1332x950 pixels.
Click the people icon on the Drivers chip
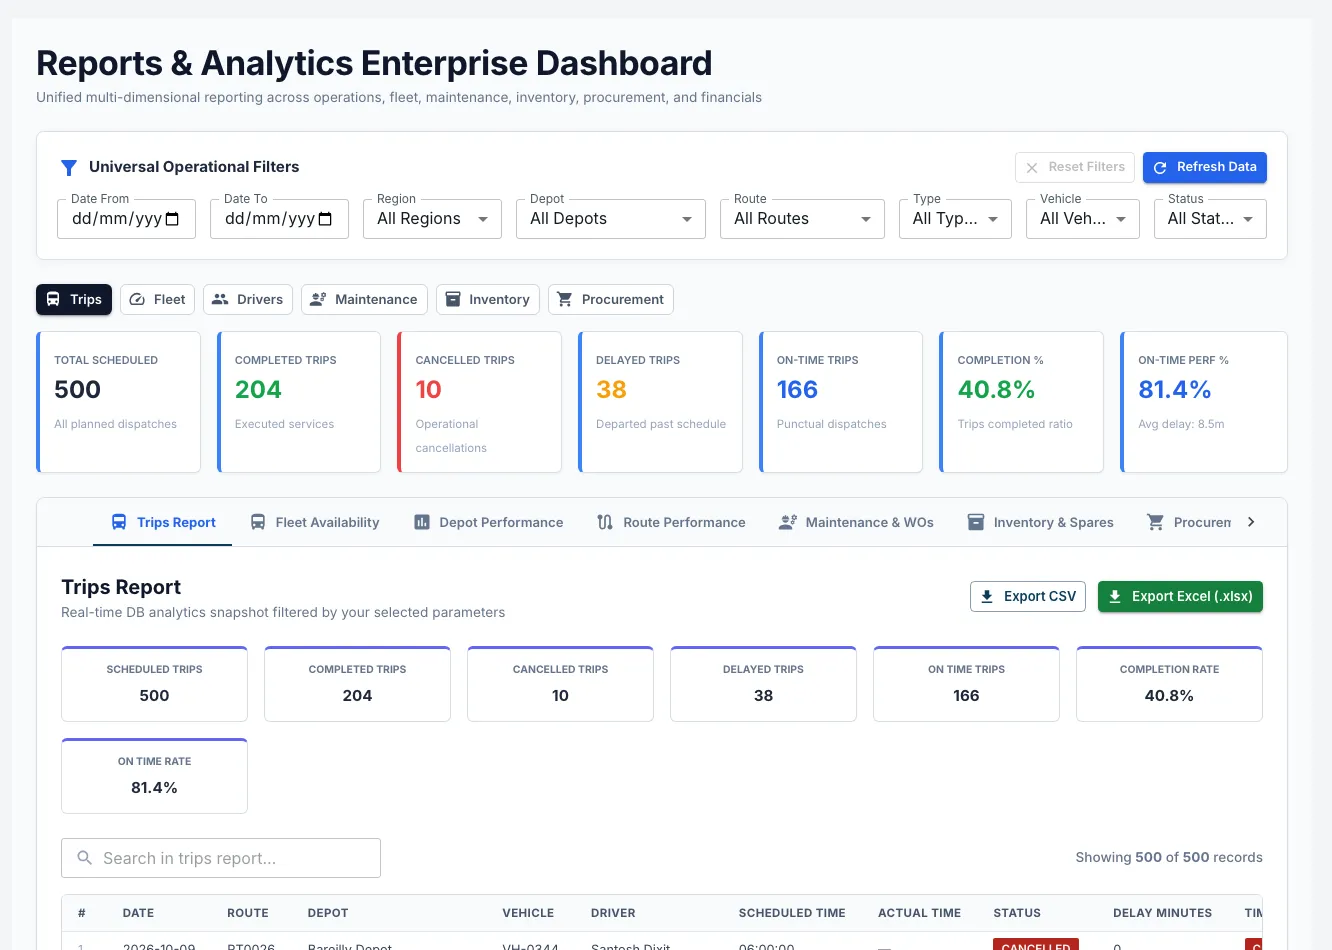[x=220, y=299]
